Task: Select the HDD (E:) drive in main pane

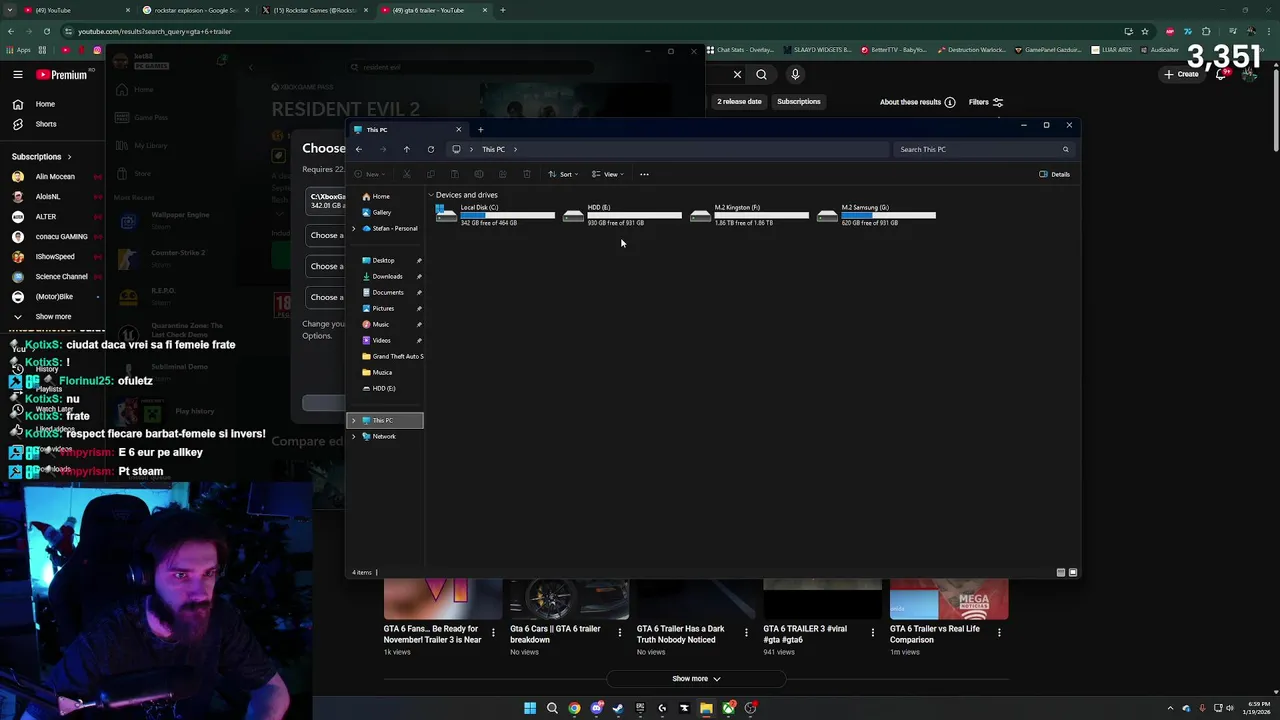Action: tap(622, 214)
